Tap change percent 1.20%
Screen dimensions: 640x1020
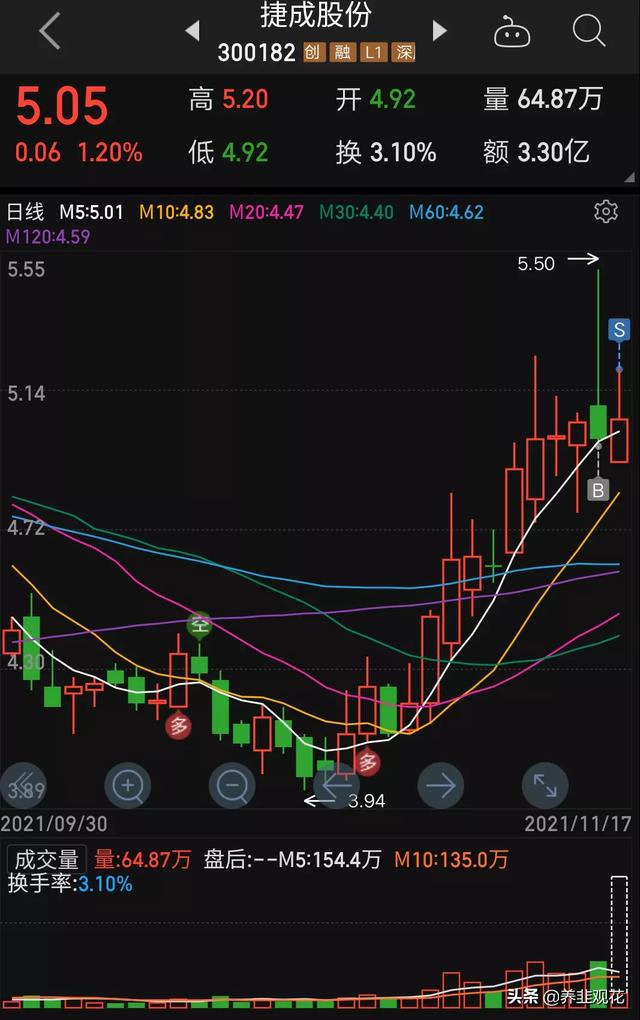(x=110, y=153)
